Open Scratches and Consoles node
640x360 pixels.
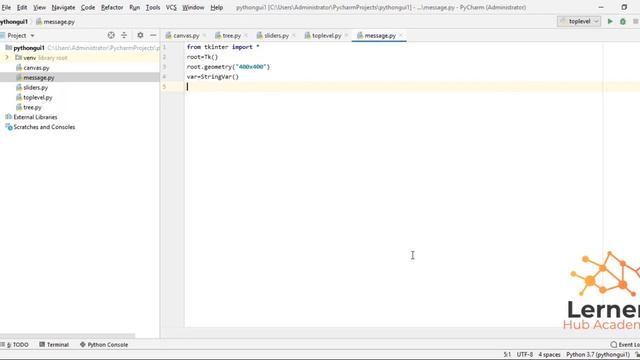point(44,127)
